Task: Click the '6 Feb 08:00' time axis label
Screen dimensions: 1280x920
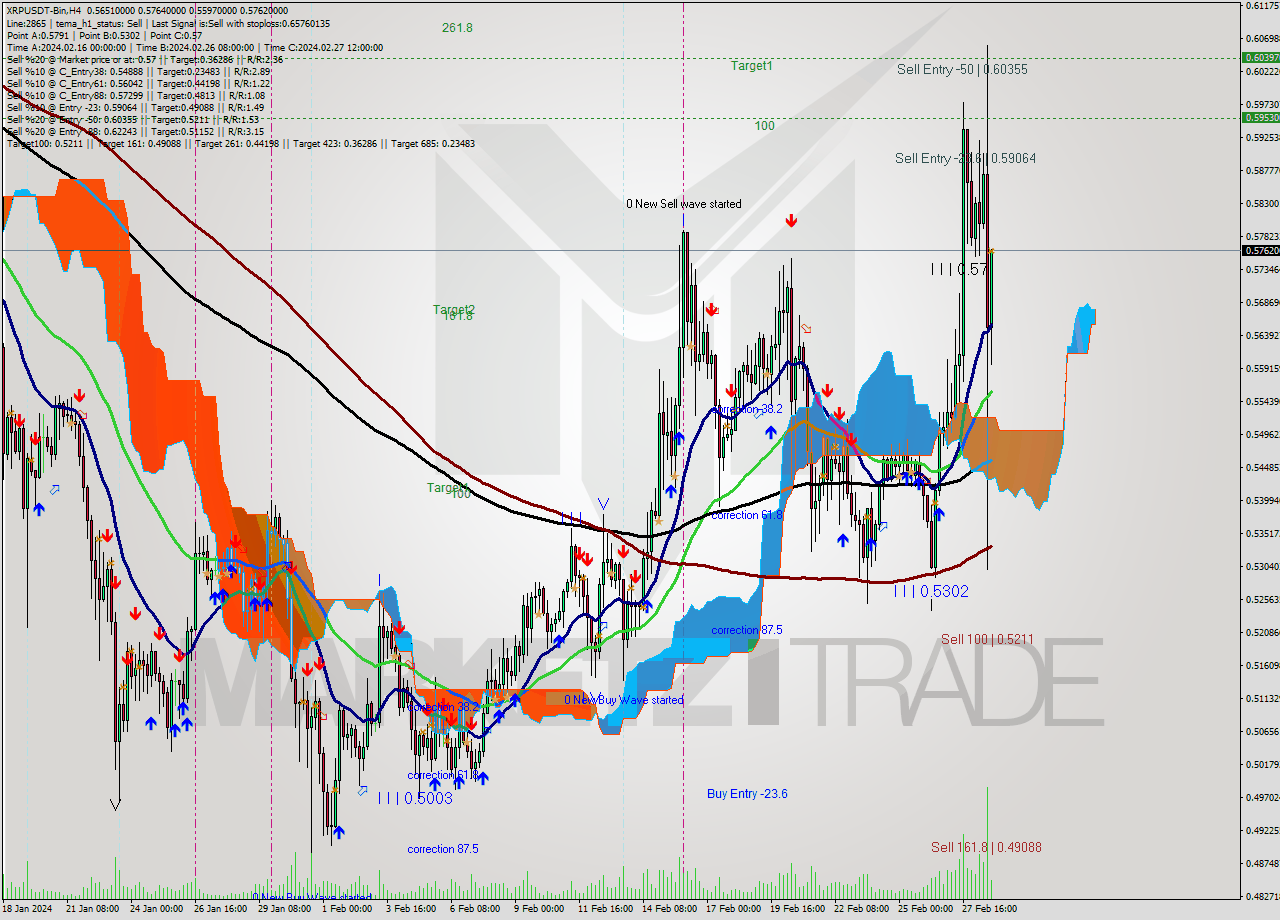Action: (x=476, y=909)
